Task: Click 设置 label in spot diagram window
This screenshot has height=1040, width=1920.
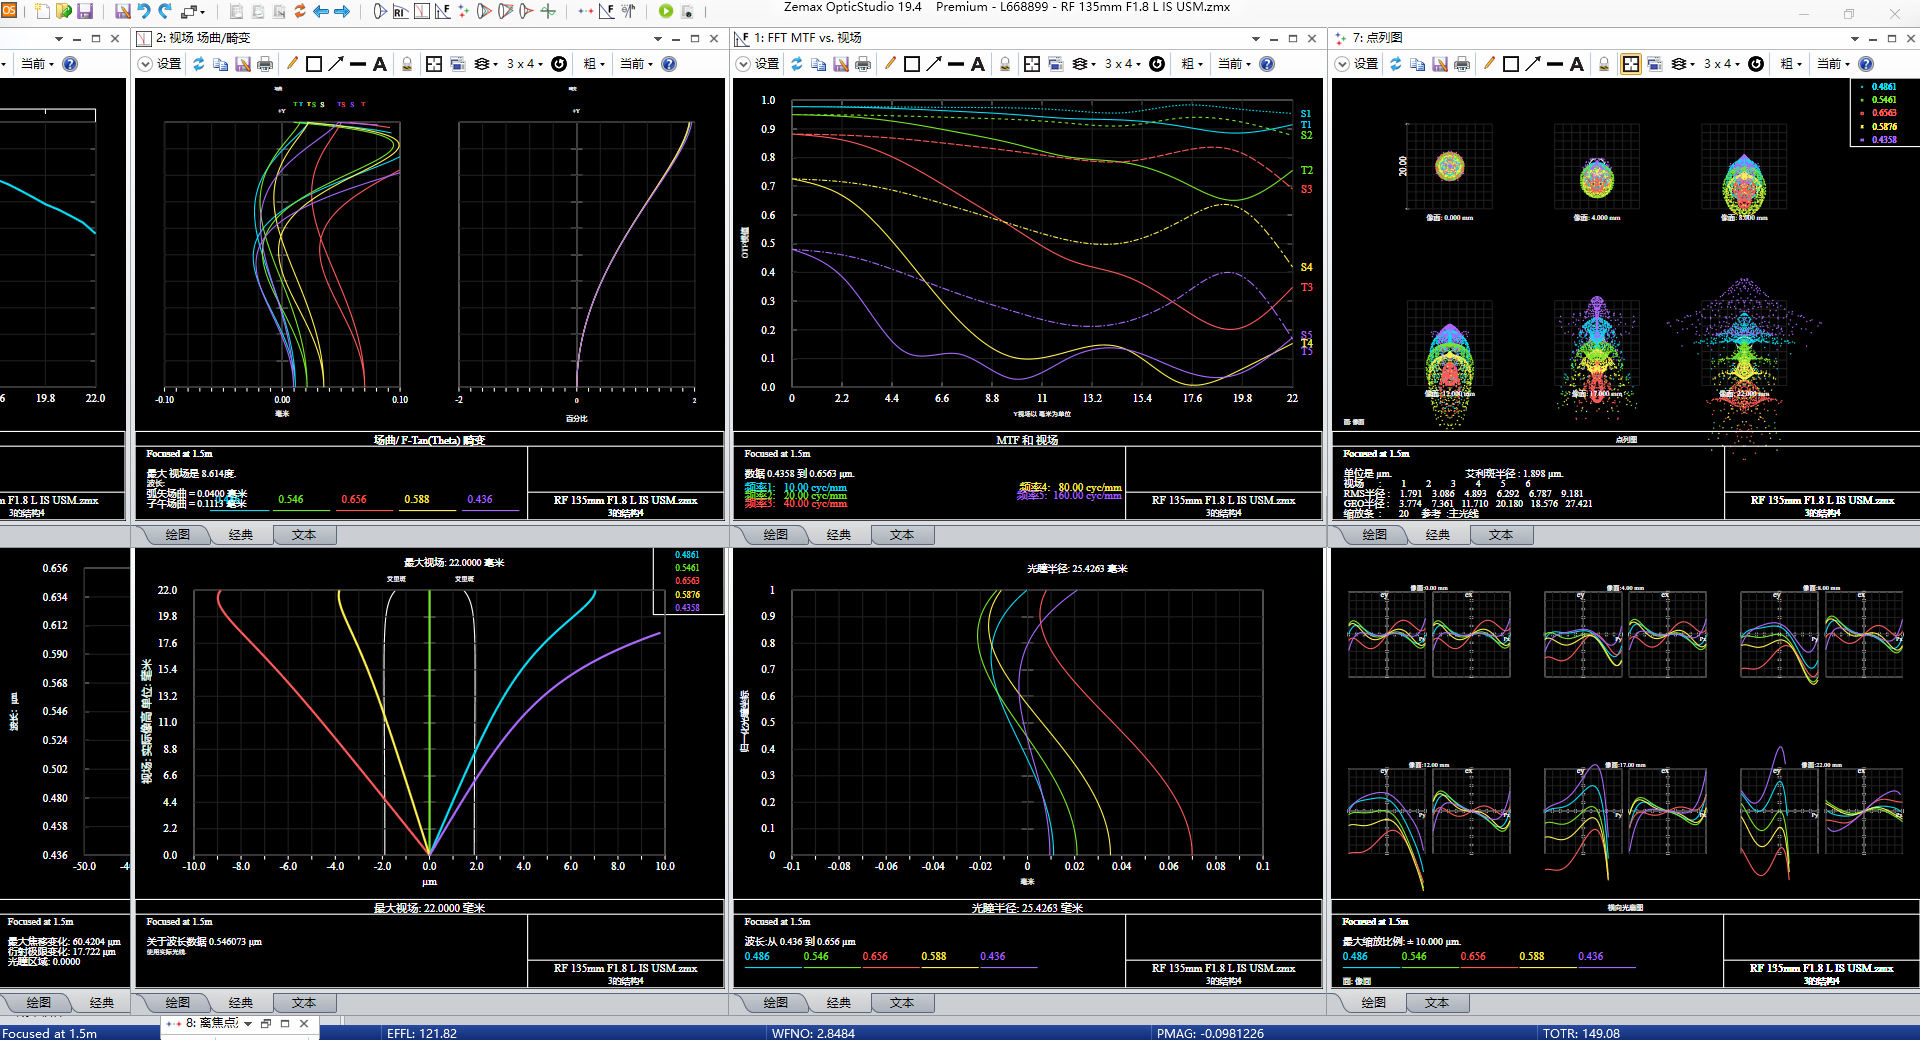Action: coord(1366,63)
